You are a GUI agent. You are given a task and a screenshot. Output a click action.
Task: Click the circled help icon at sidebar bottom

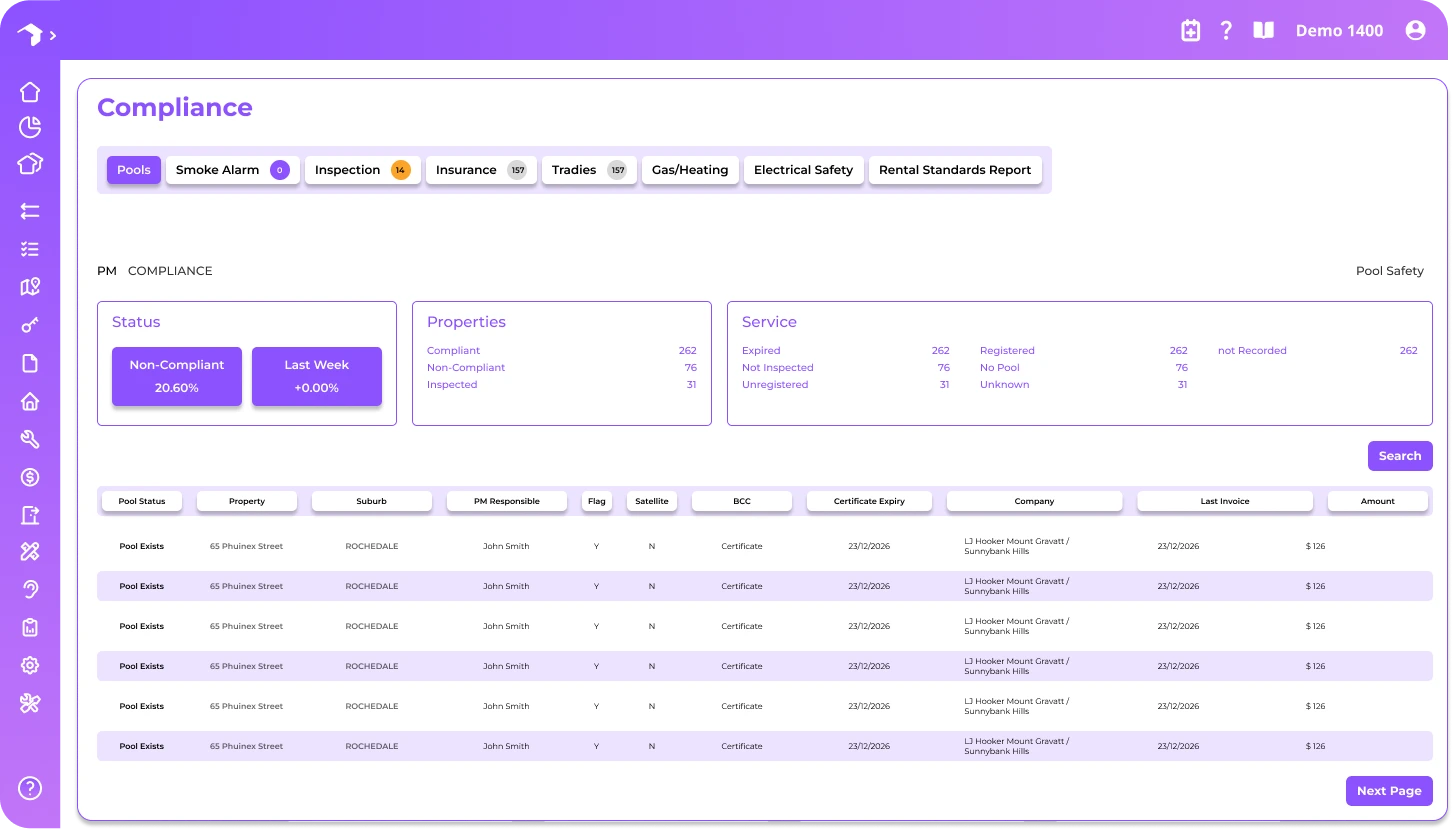[x=30, y=788]
